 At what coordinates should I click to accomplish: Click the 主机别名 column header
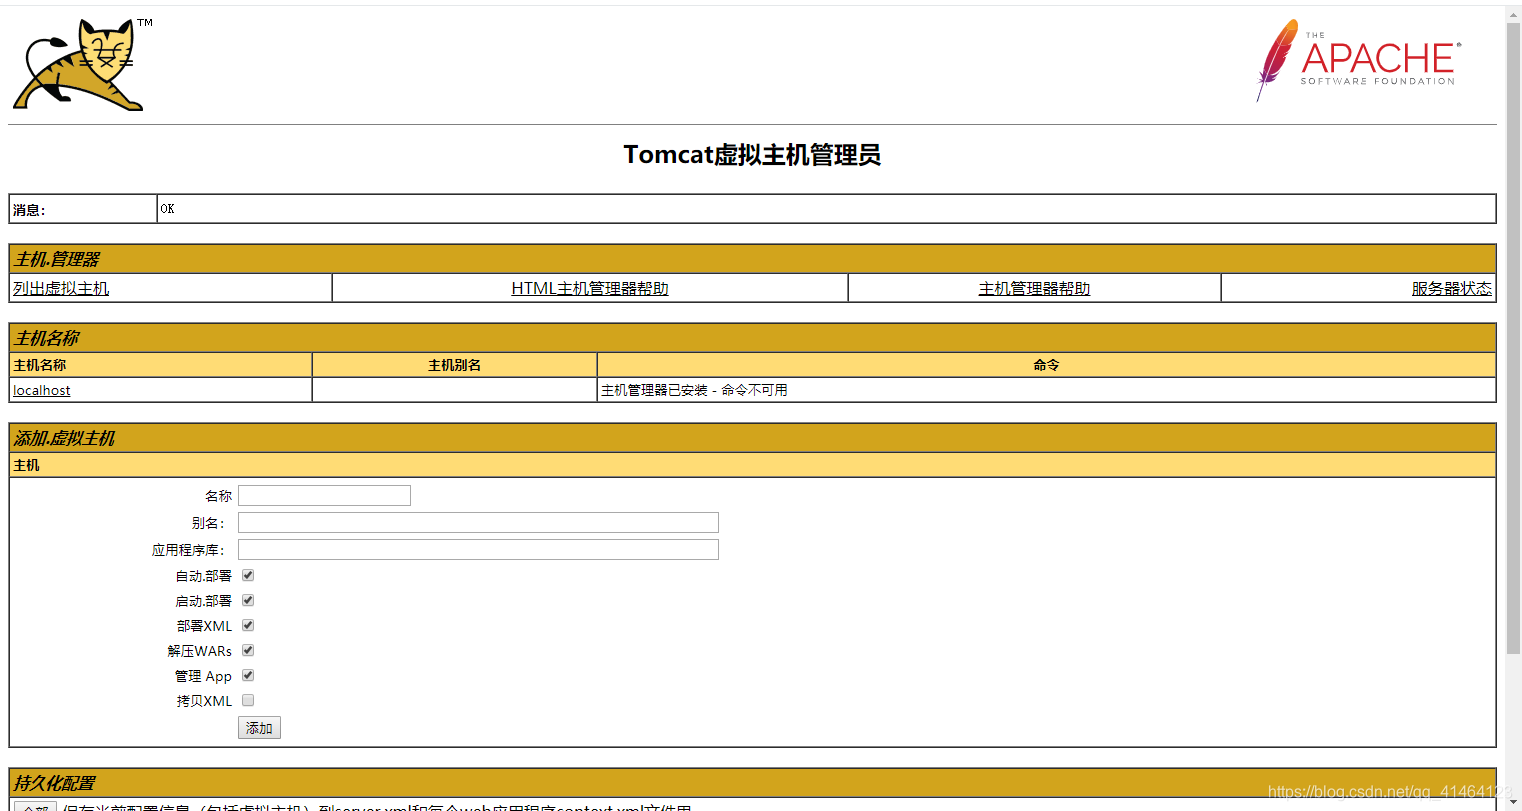click(x=455, y=365)
